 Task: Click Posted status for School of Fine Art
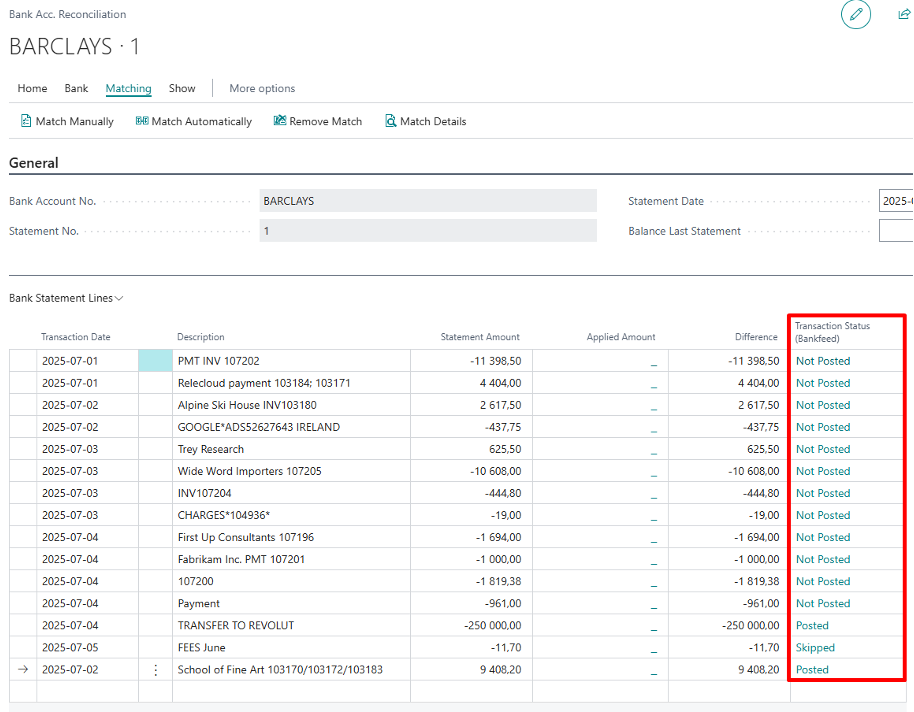point(812,669)
